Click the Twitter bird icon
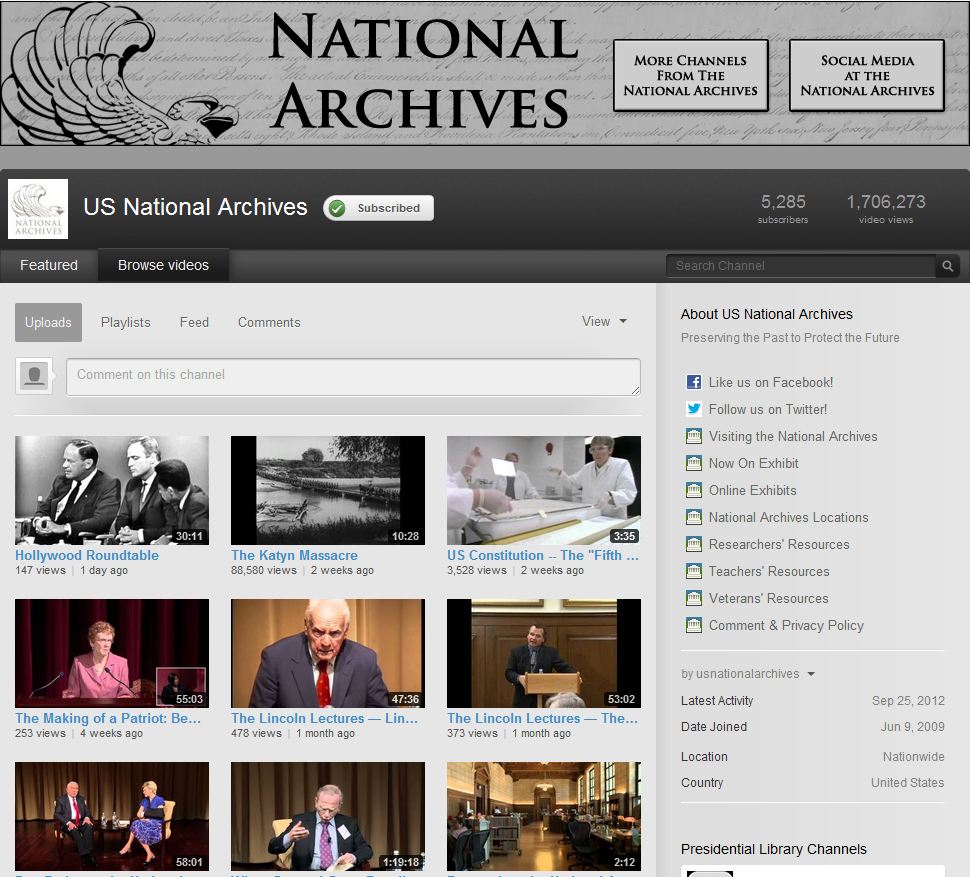970x877 pixels. 694,409
